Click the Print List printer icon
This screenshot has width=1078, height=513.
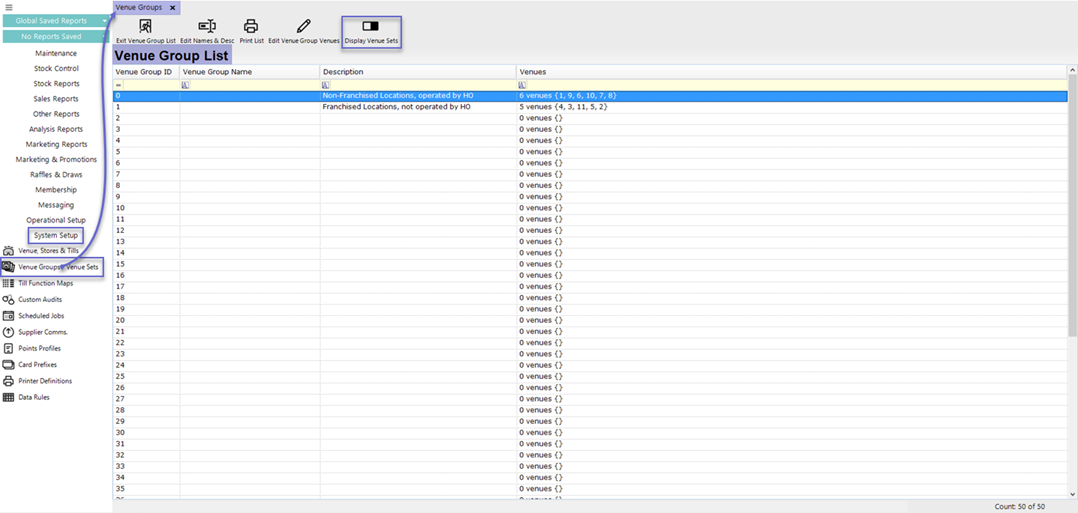[251, 27]
